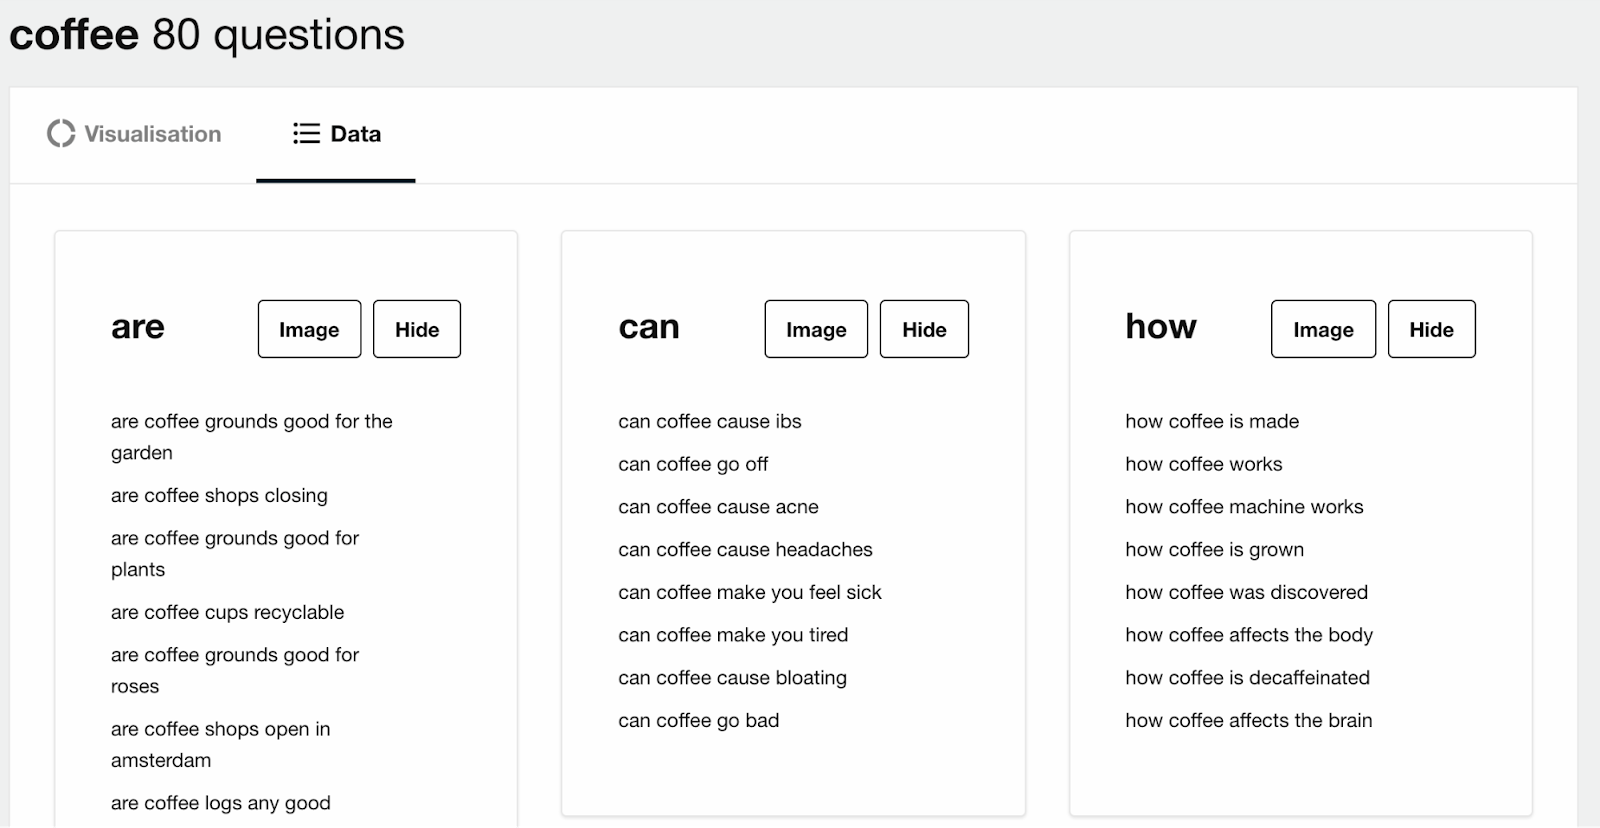Switch to the Visualisation tab
This screenshot has width=1600, height=828.
[134, 134]
